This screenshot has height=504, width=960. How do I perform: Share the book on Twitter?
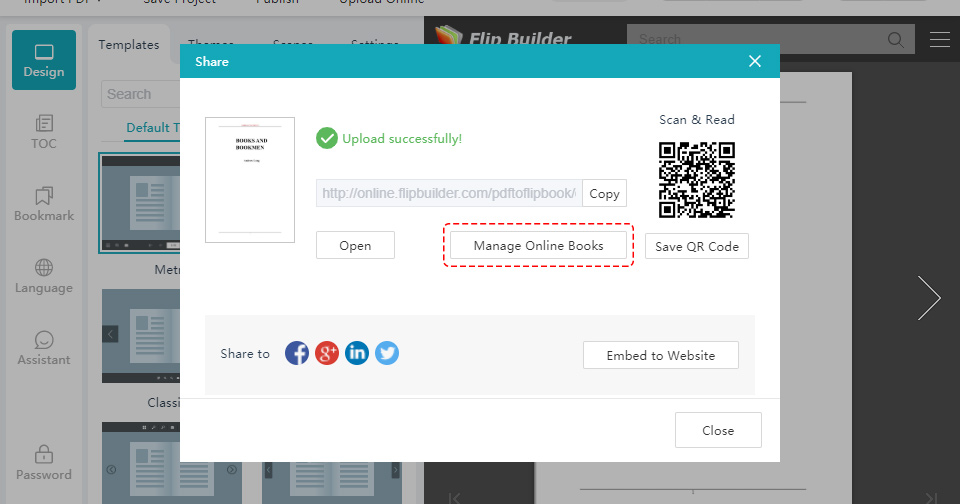coord(387,353)
